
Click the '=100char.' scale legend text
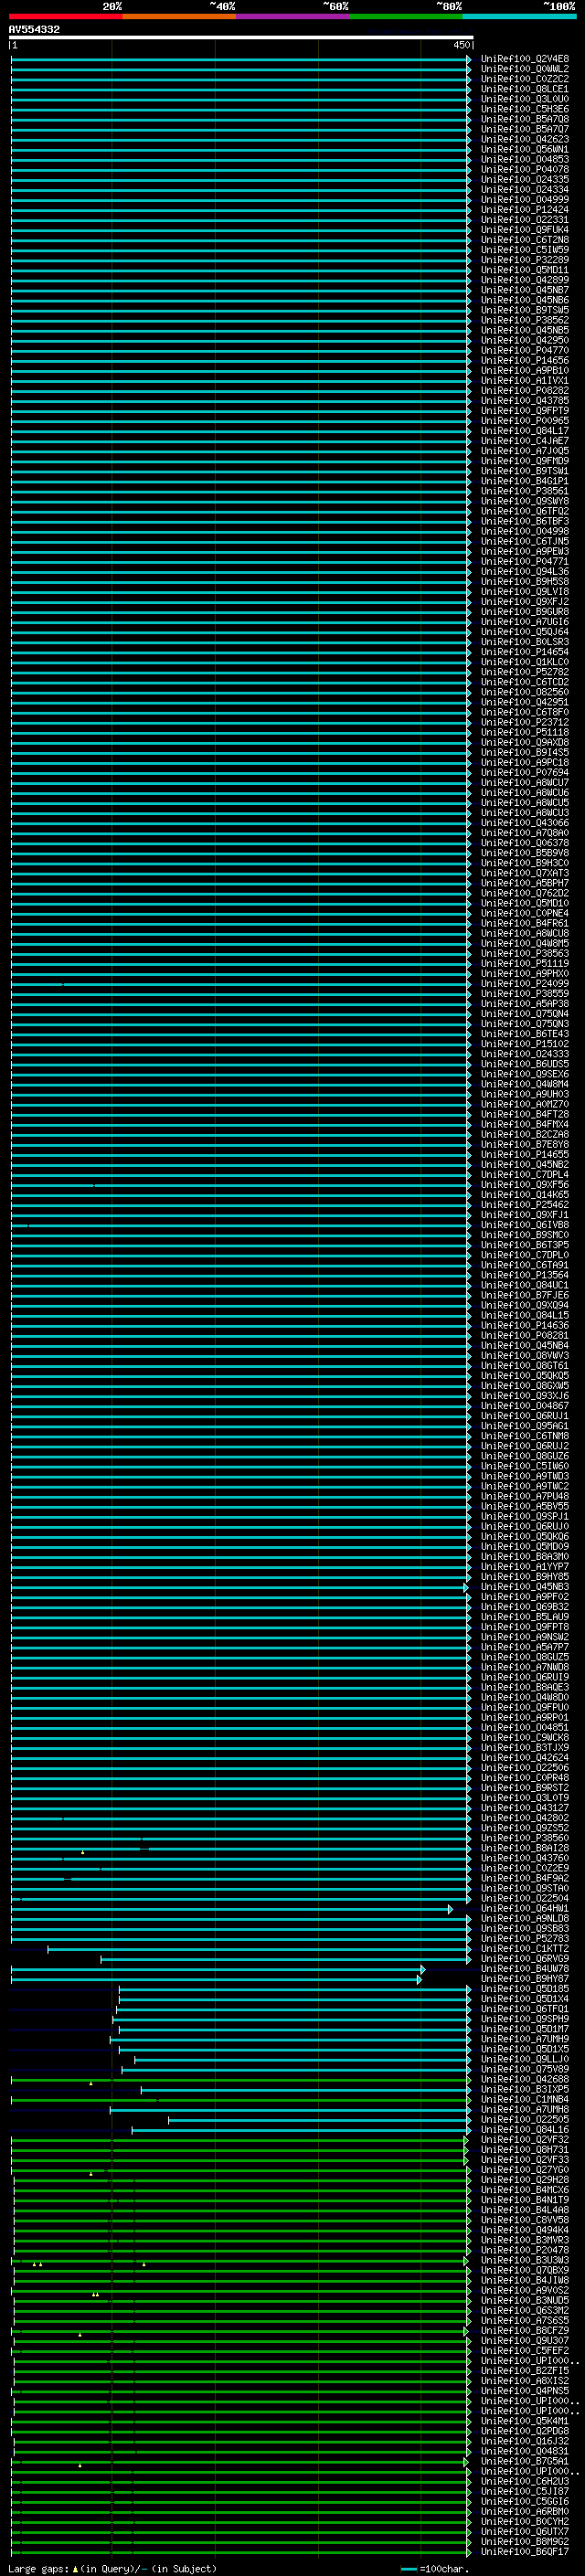click(443, 2569)
